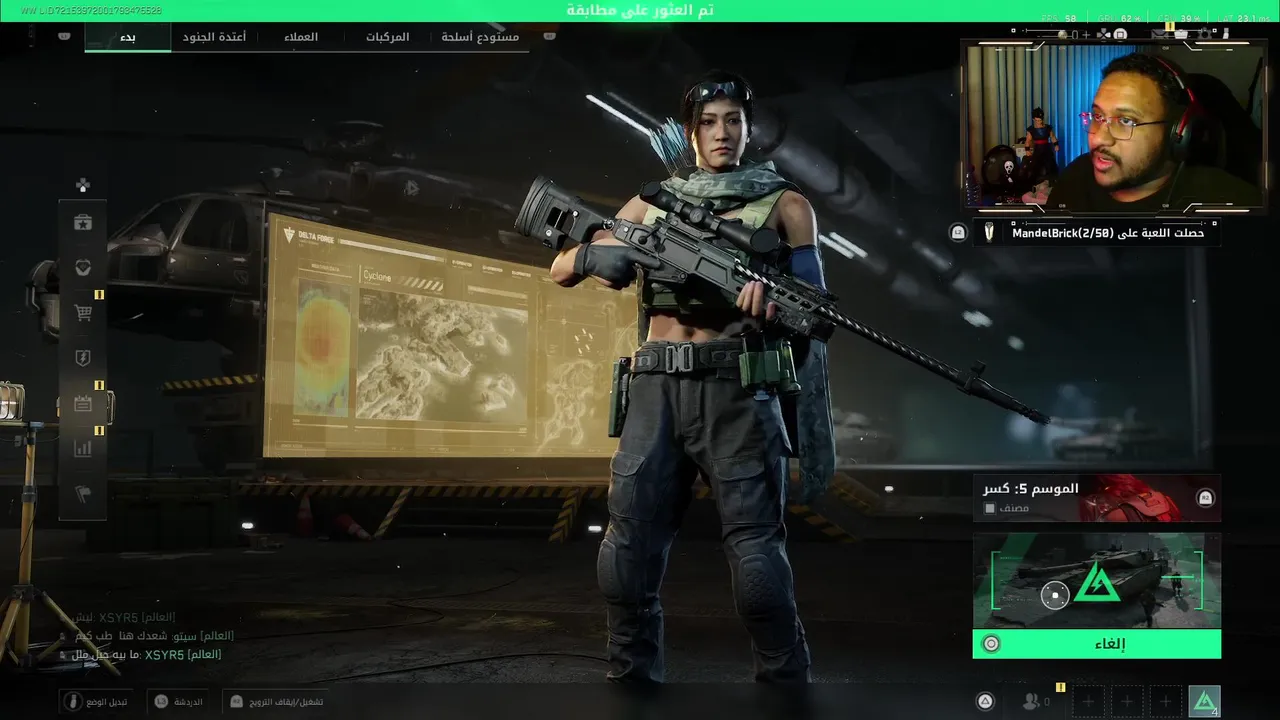Click the Delta Force holographic map screen
Viewport: 1280px width, 720px height.
450,335
